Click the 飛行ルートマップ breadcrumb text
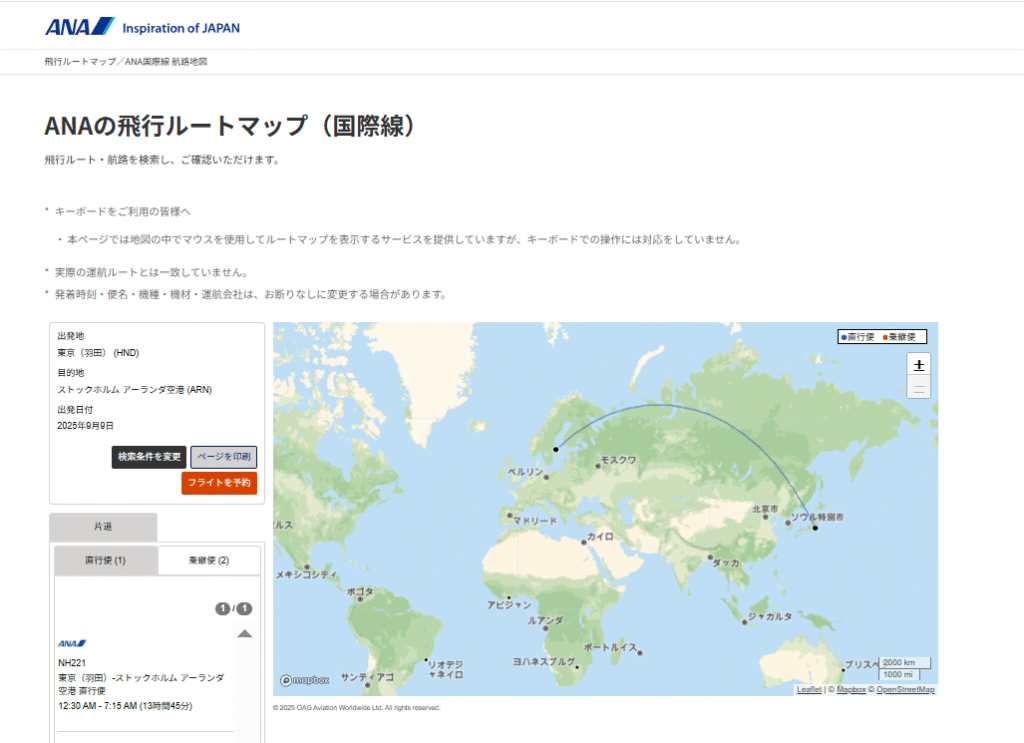This screenshot has height=743, width=1024. [80, 61]
